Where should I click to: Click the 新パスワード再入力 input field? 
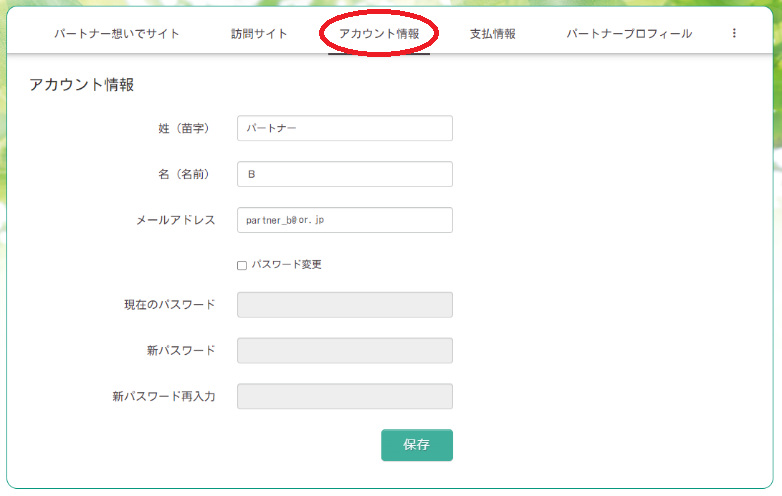coord(345,397)
